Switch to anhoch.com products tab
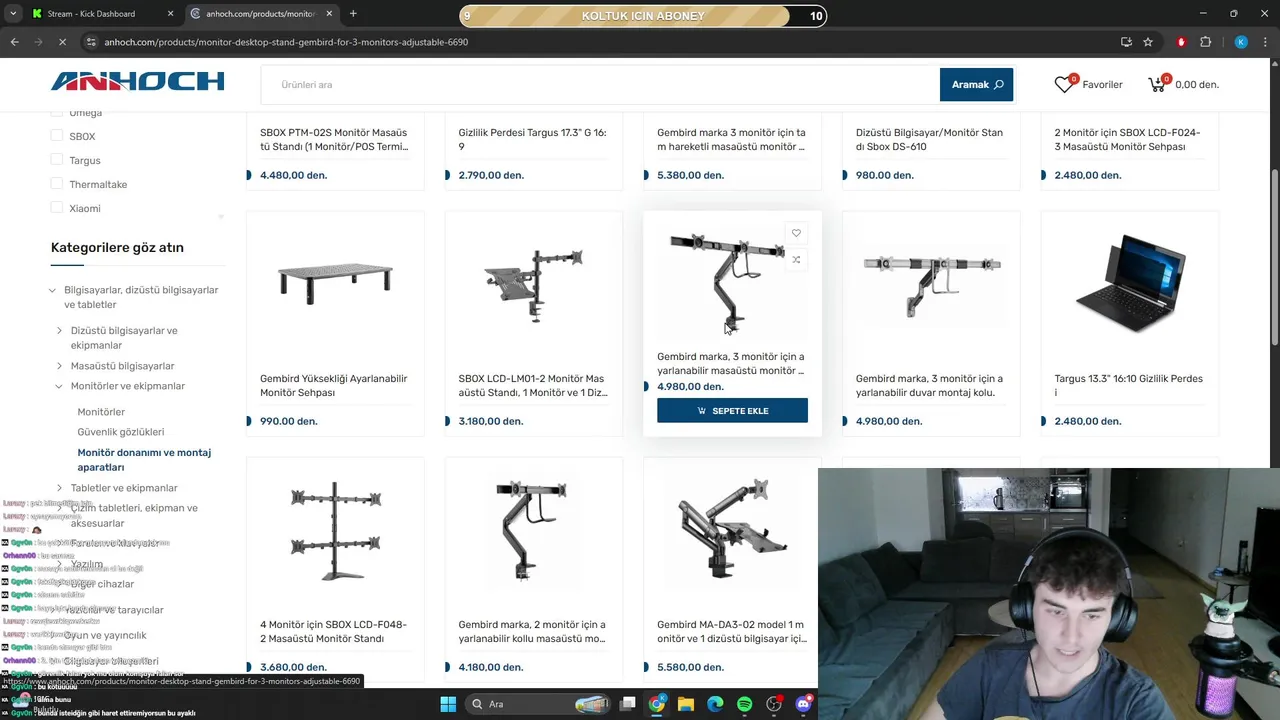 click(261, 14)
